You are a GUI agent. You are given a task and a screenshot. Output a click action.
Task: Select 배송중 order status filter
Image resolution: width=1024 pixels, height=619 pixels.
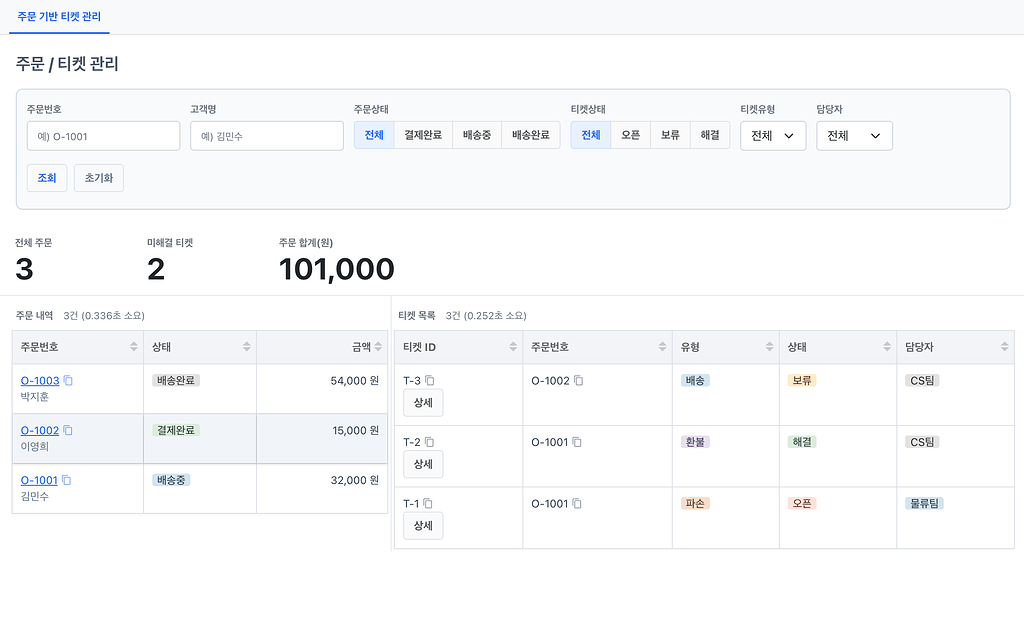coord(477,135)
